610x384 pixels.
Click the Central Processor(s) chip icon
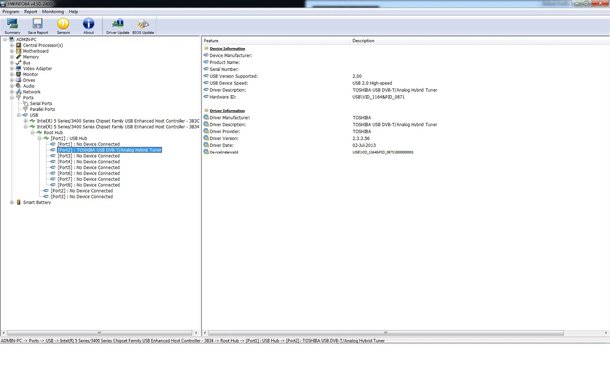click(18, 45)
